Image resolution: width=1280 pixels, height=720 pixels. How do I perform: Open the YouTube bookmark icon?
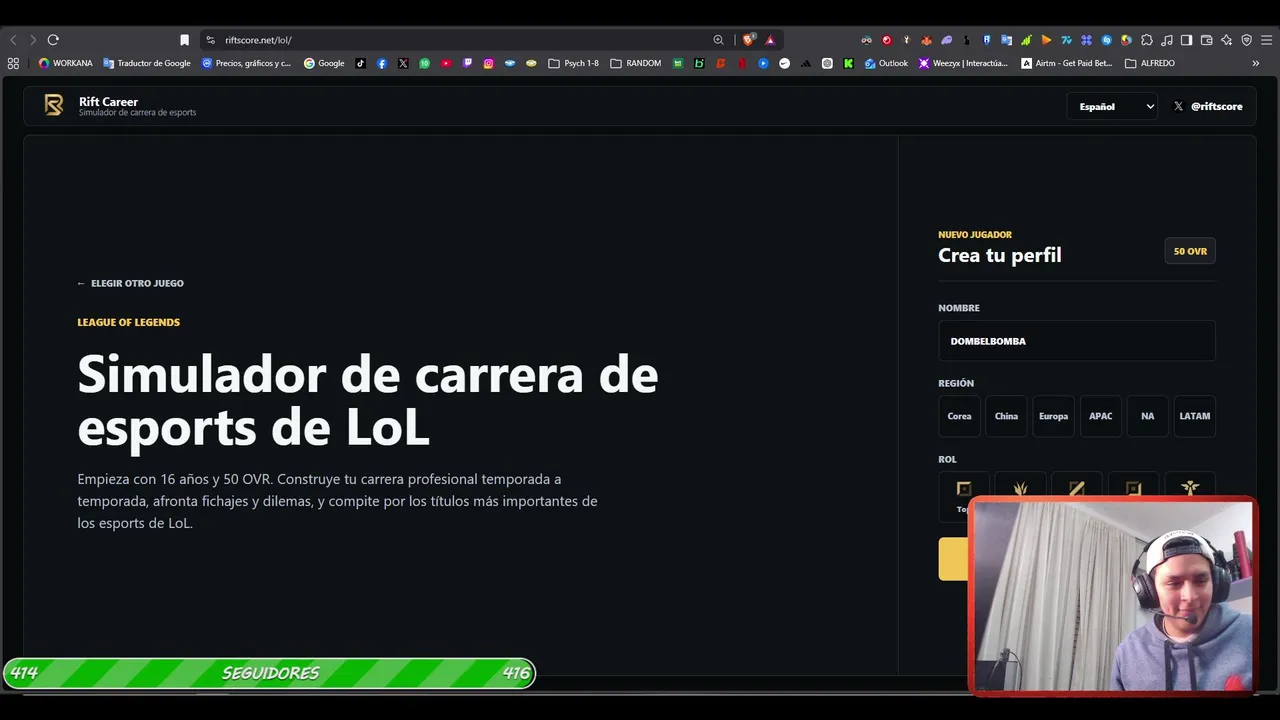click(x=446, y=63)
